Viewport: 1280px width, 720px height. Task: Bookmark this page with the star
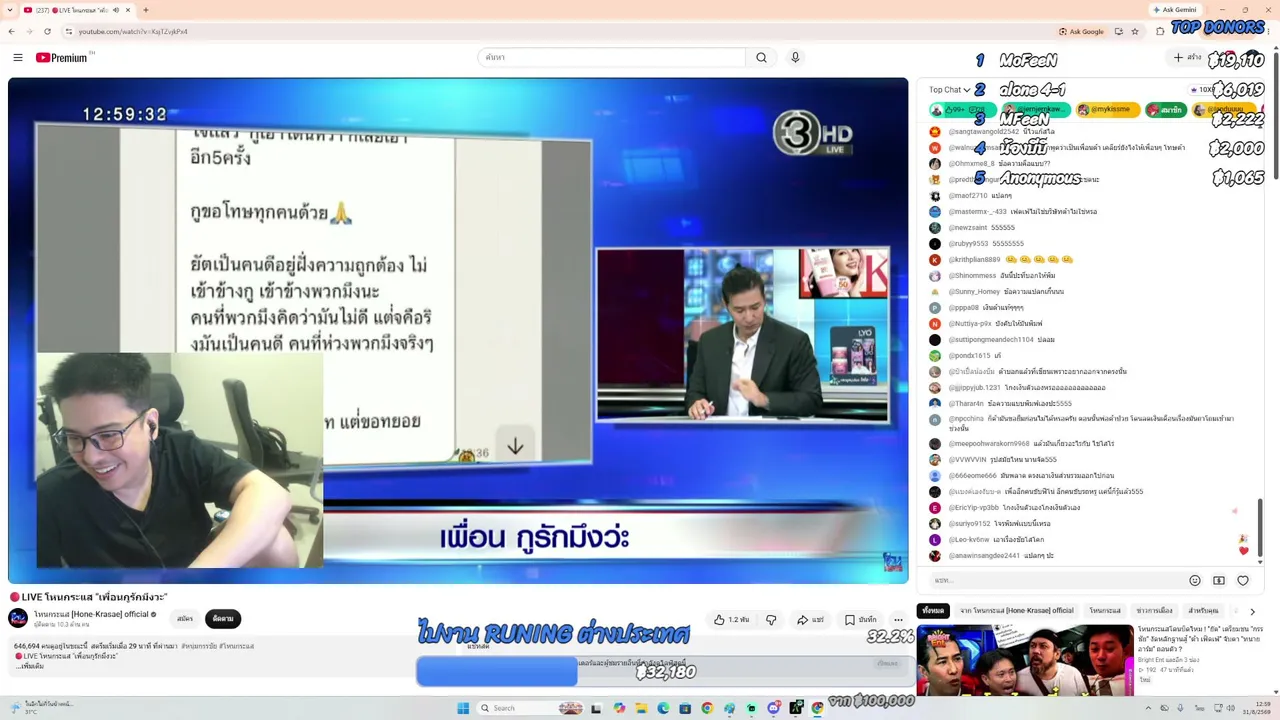pos(1135,31)
